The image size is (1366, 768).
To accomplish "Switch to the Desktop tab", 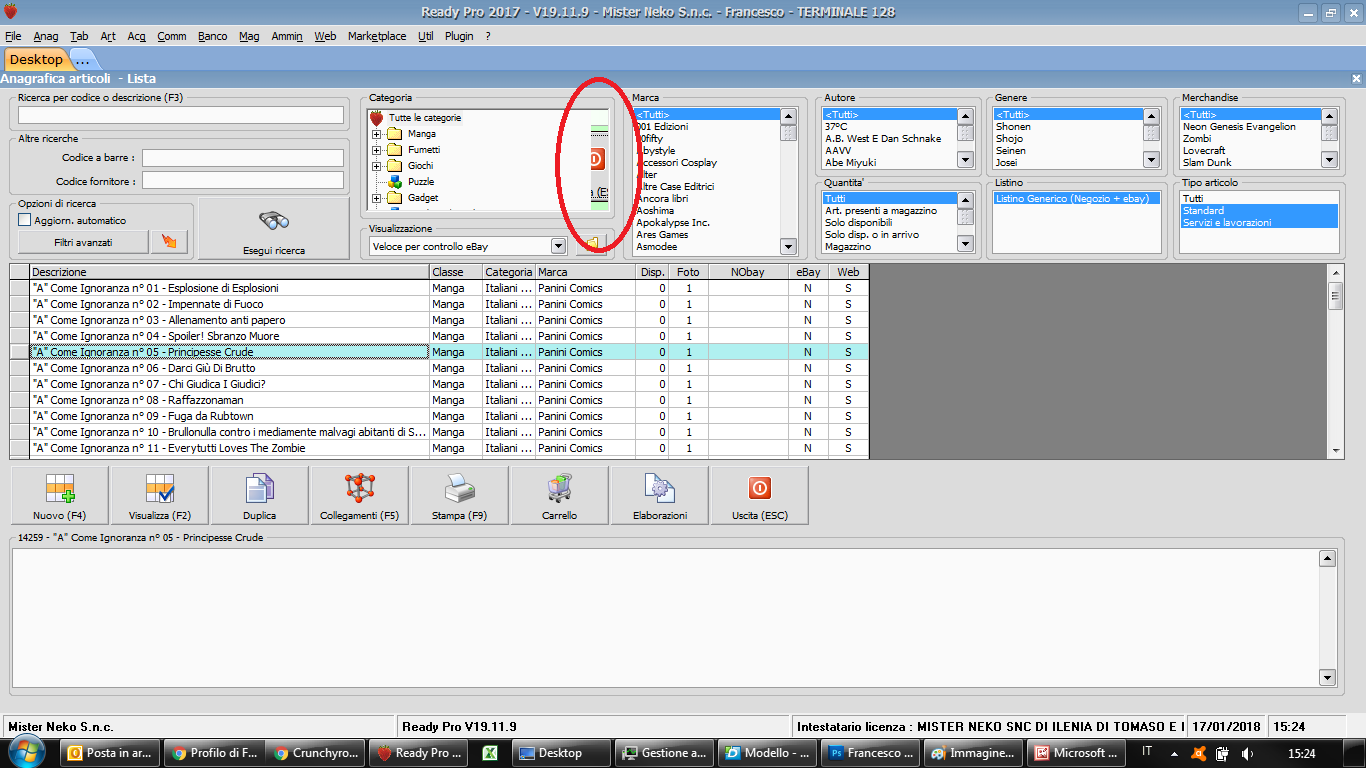I will 36,60.
